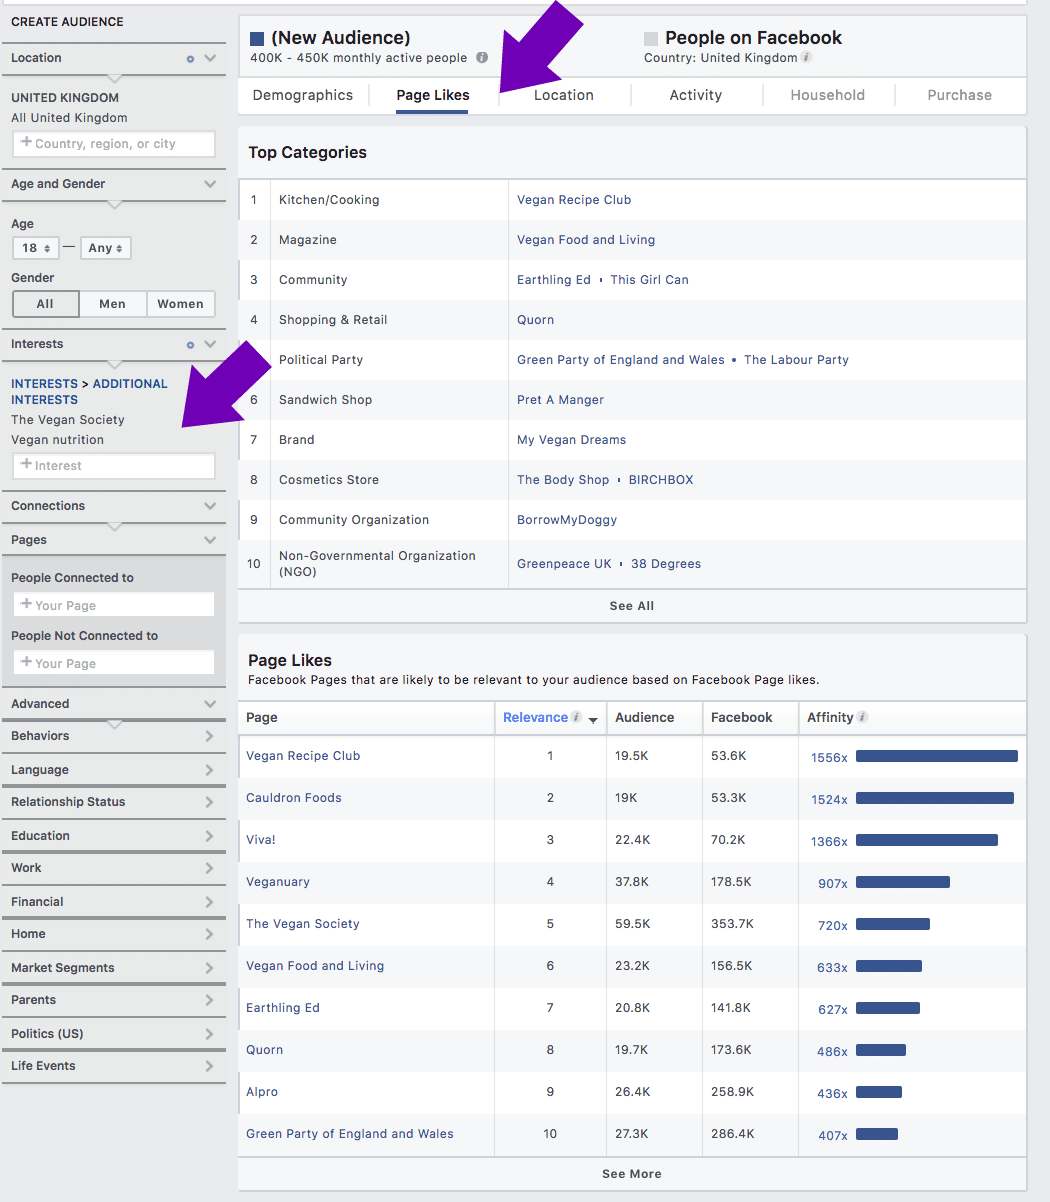1050x1202 pixels.
Task: Open the BIRCHBOX page link
Action: coord(661,480)
